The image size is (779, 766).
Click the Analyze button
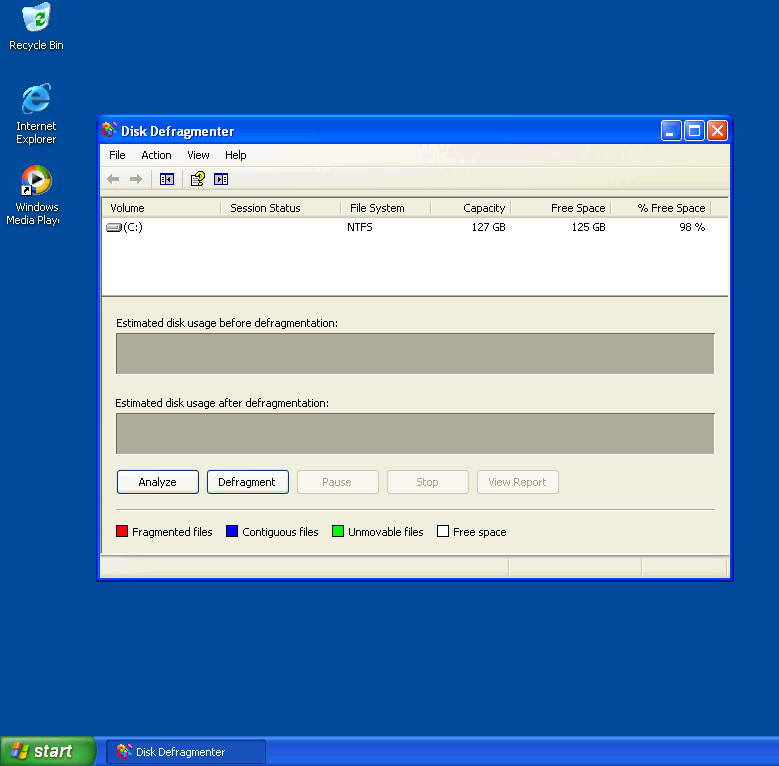point(157,482)
